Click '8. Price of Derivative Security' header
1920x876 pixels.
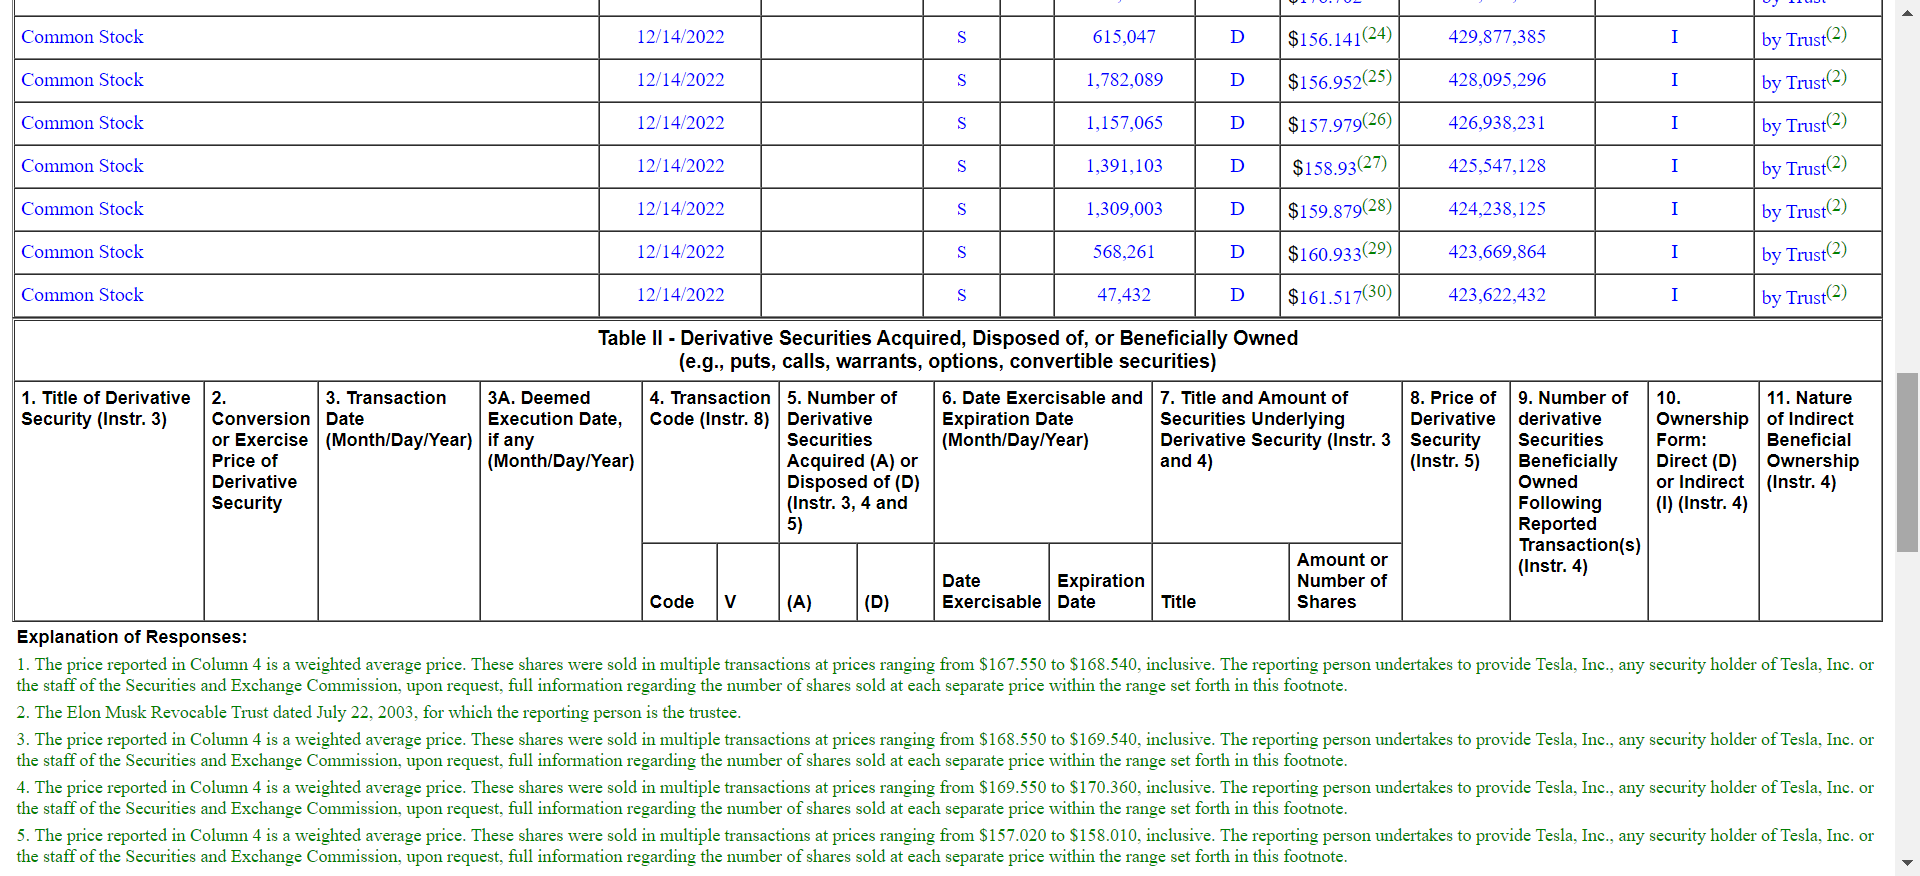(x=1453, y=429)
